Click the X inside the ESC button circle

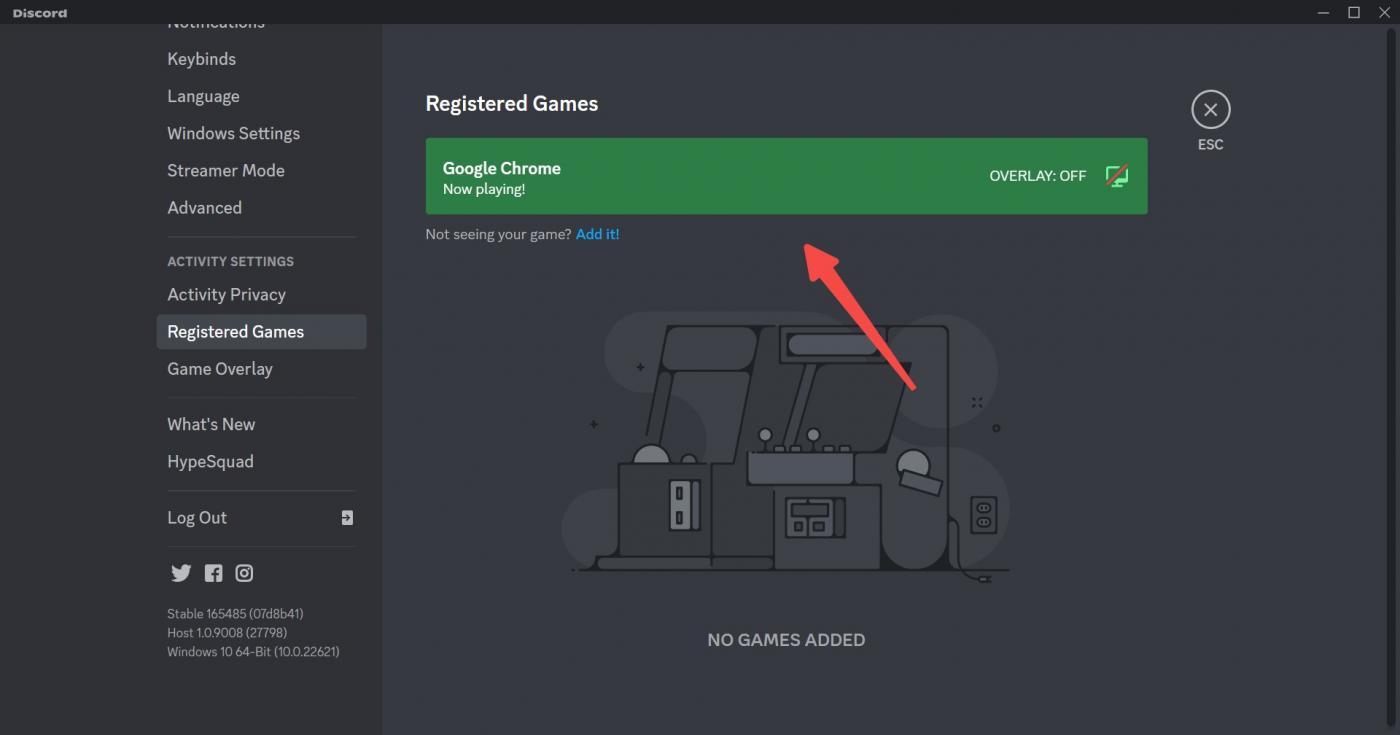[1210, 109]
